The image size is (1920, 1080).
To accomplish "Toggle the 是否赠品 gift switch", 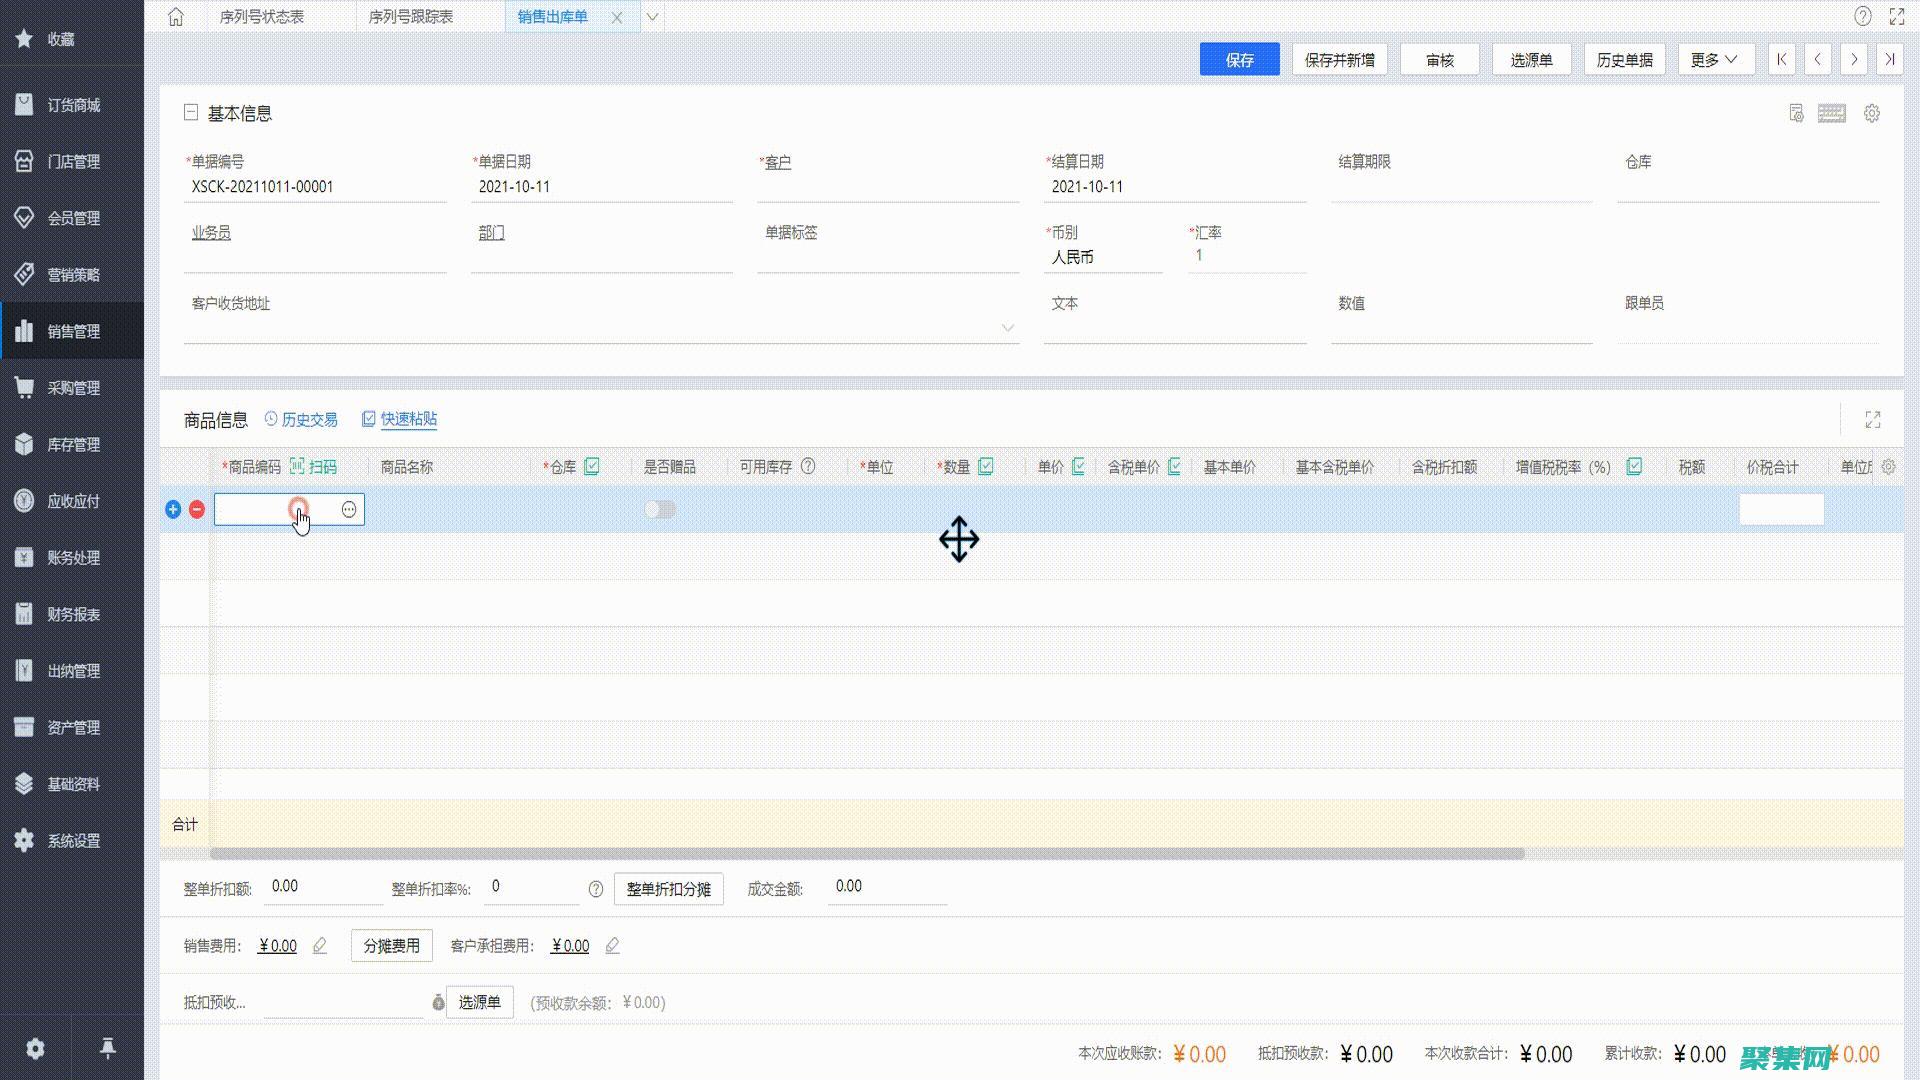I will 659,510.
